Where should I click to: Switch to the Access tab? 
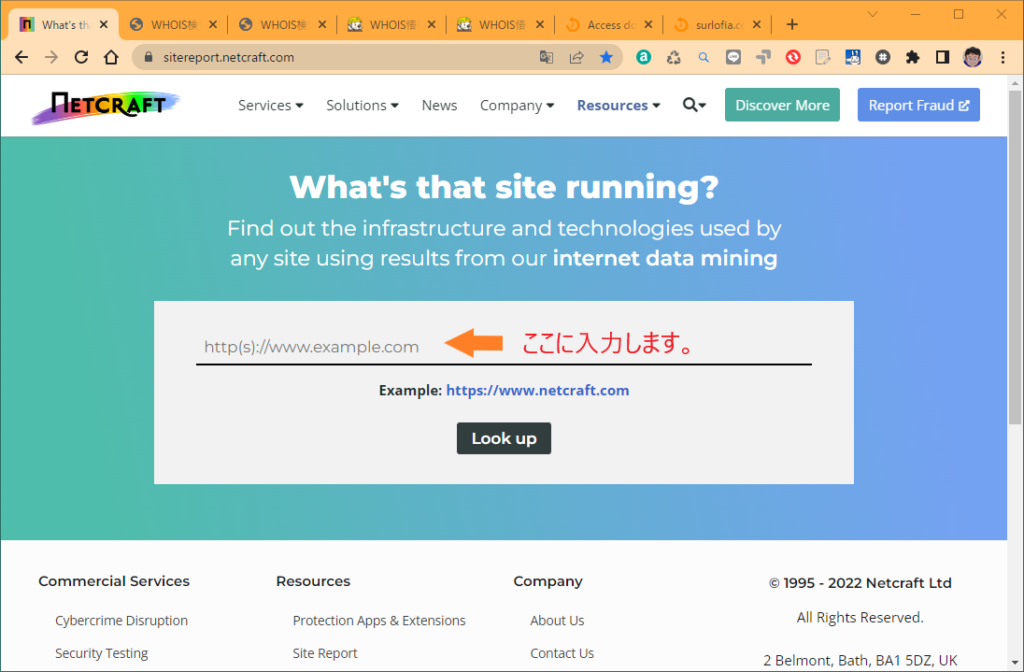[x=606, y=23]
